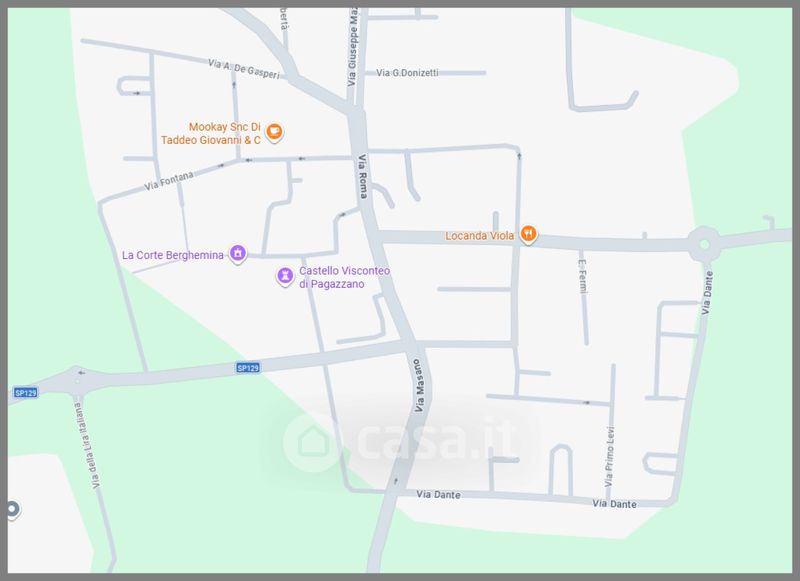Image resolution: width=800 pixels, height=581 pixels.
Task: Open the Locanda Viola place label
Action: pyautogui.click(x=480, y=236)
